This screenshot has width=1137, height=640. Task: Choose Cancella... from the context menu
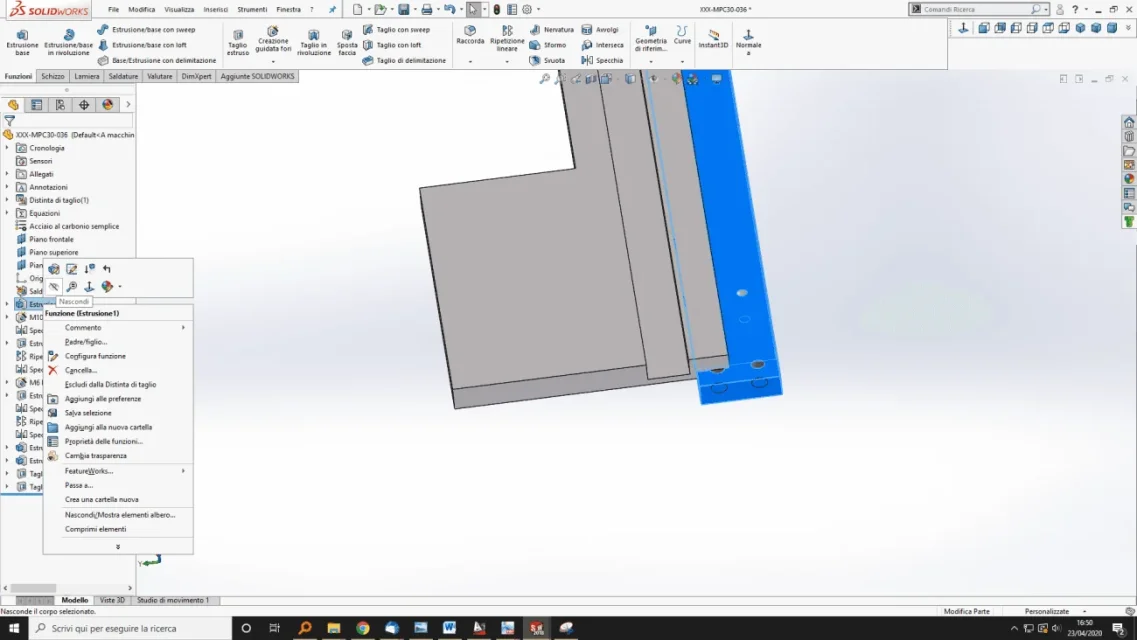pos(80,370)
